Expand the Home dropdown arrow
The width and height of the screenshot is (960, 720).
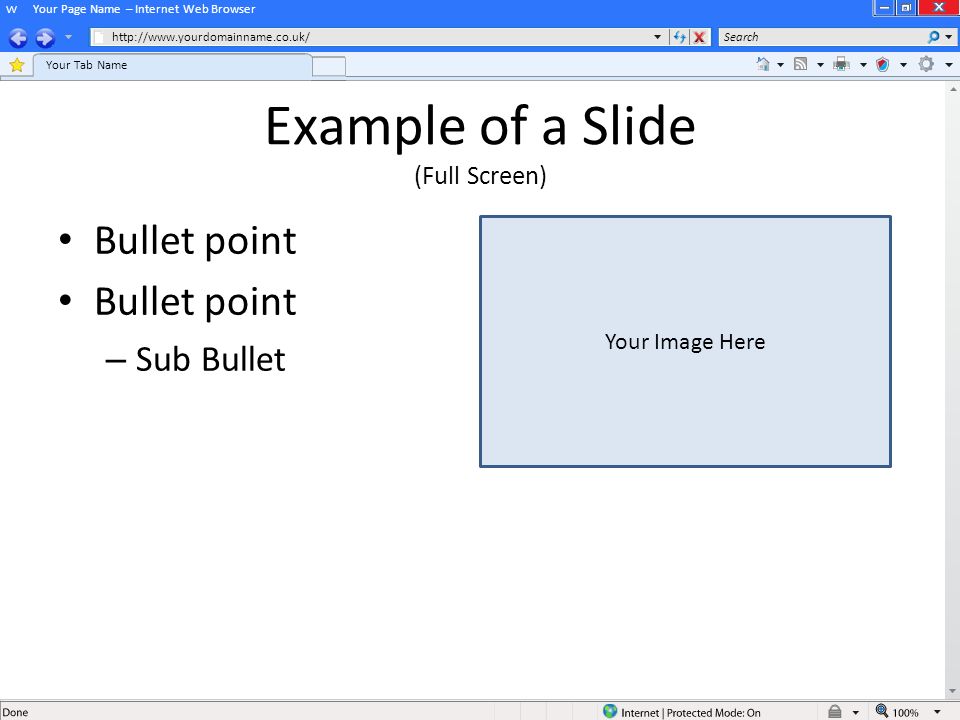pyautogui.click(x=781, y=65)
